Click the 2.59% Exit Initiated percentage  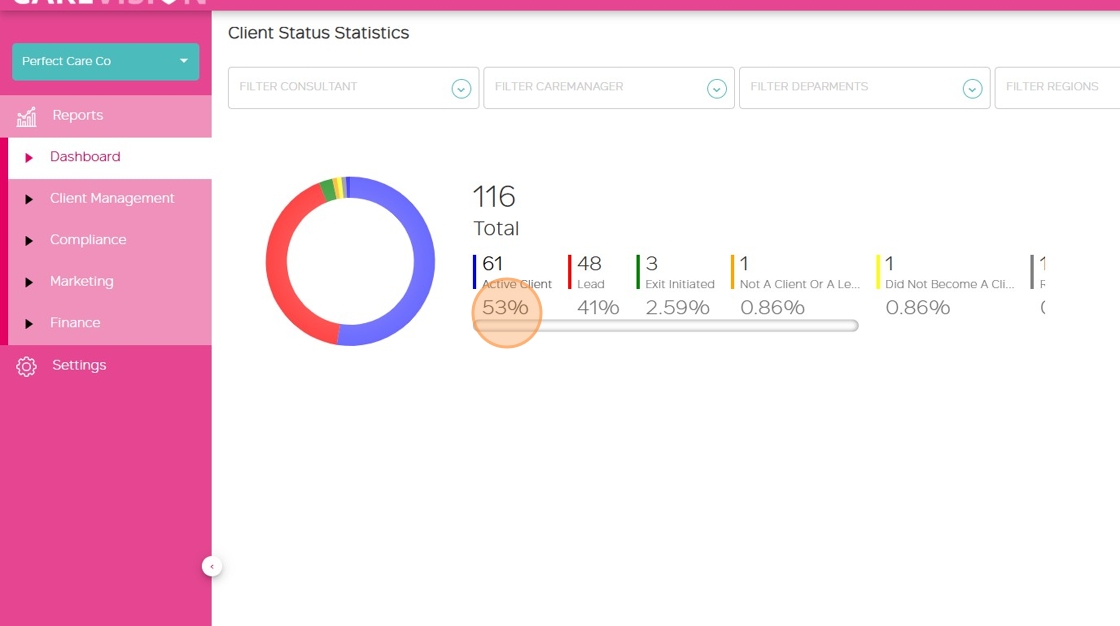coord(677,307)
